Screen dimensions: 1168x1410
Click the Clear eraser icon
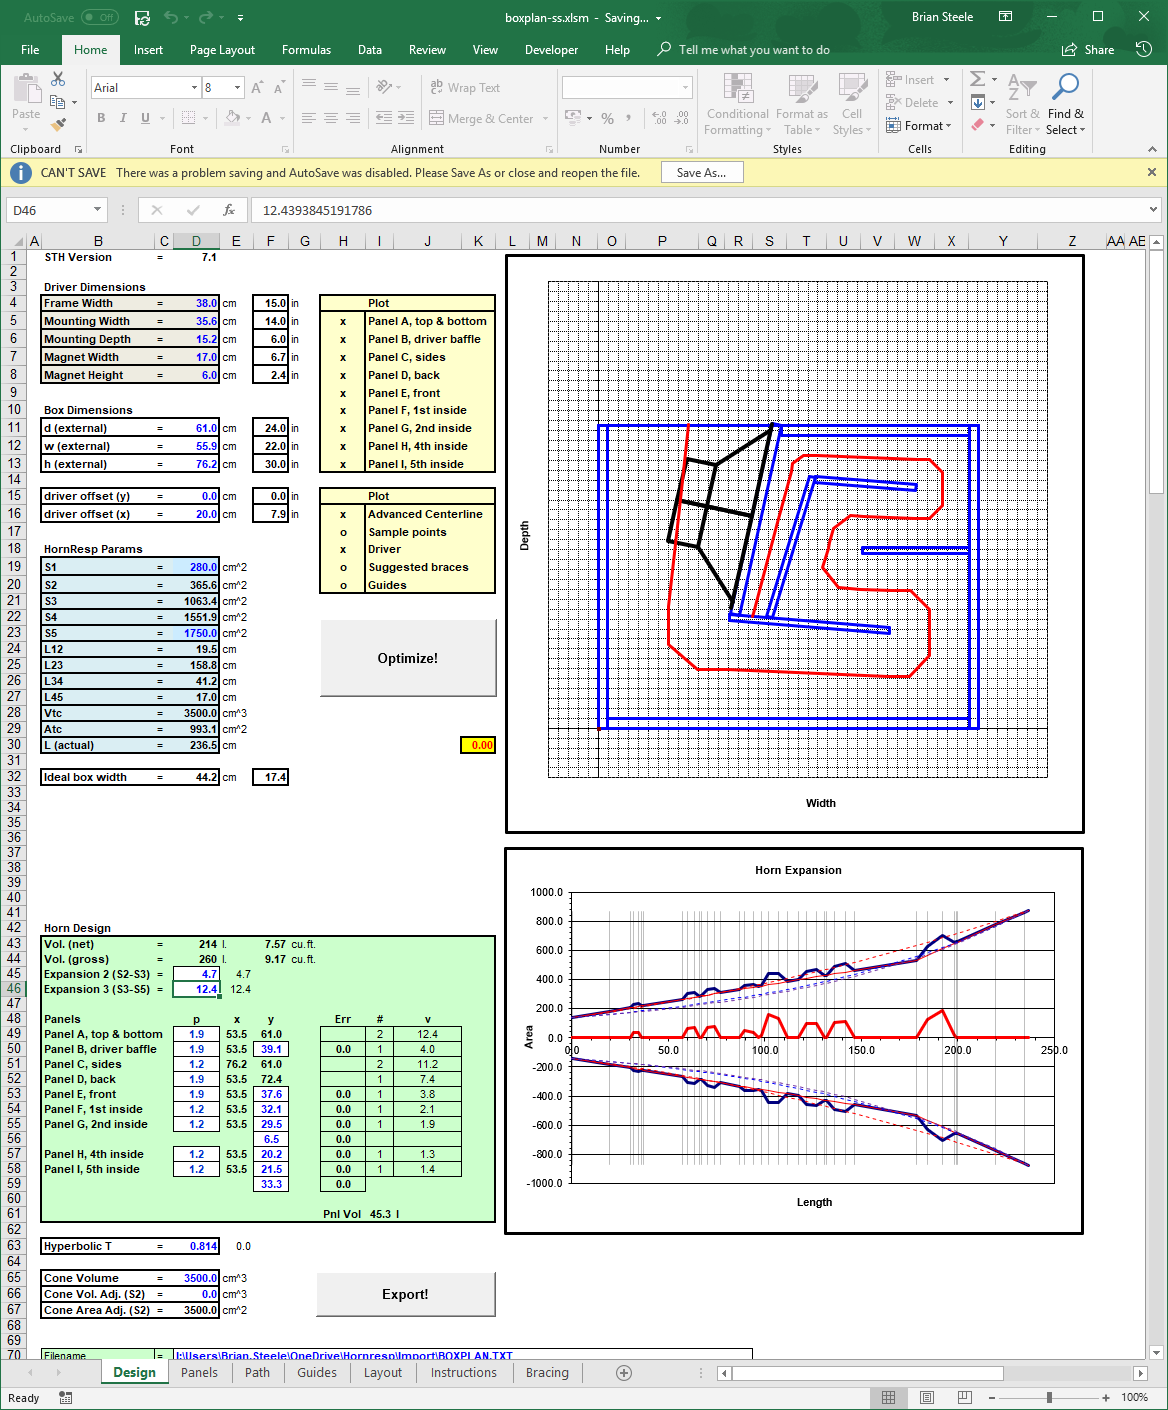[x=977, y=125]
